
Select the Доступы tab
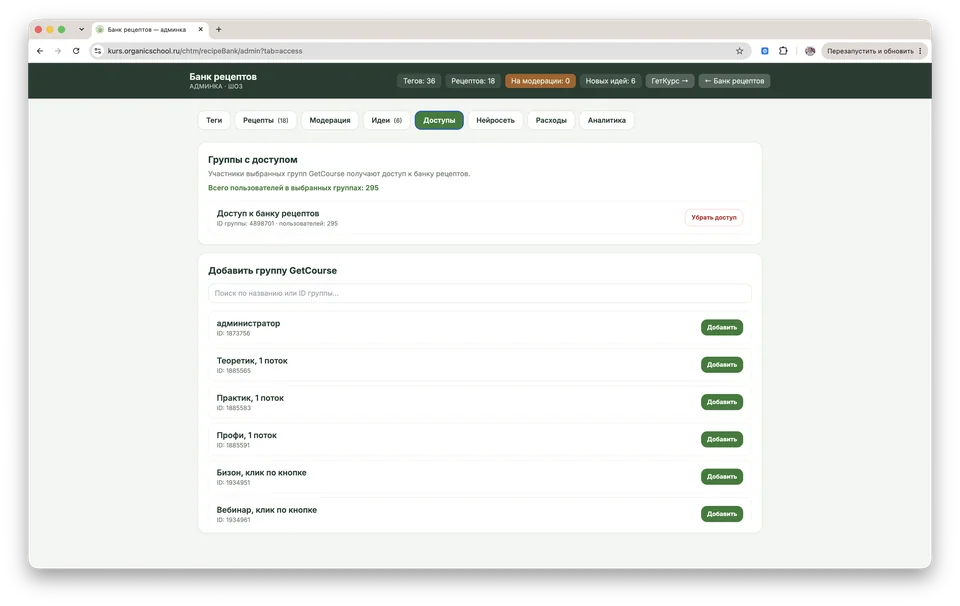coord(439,120)
